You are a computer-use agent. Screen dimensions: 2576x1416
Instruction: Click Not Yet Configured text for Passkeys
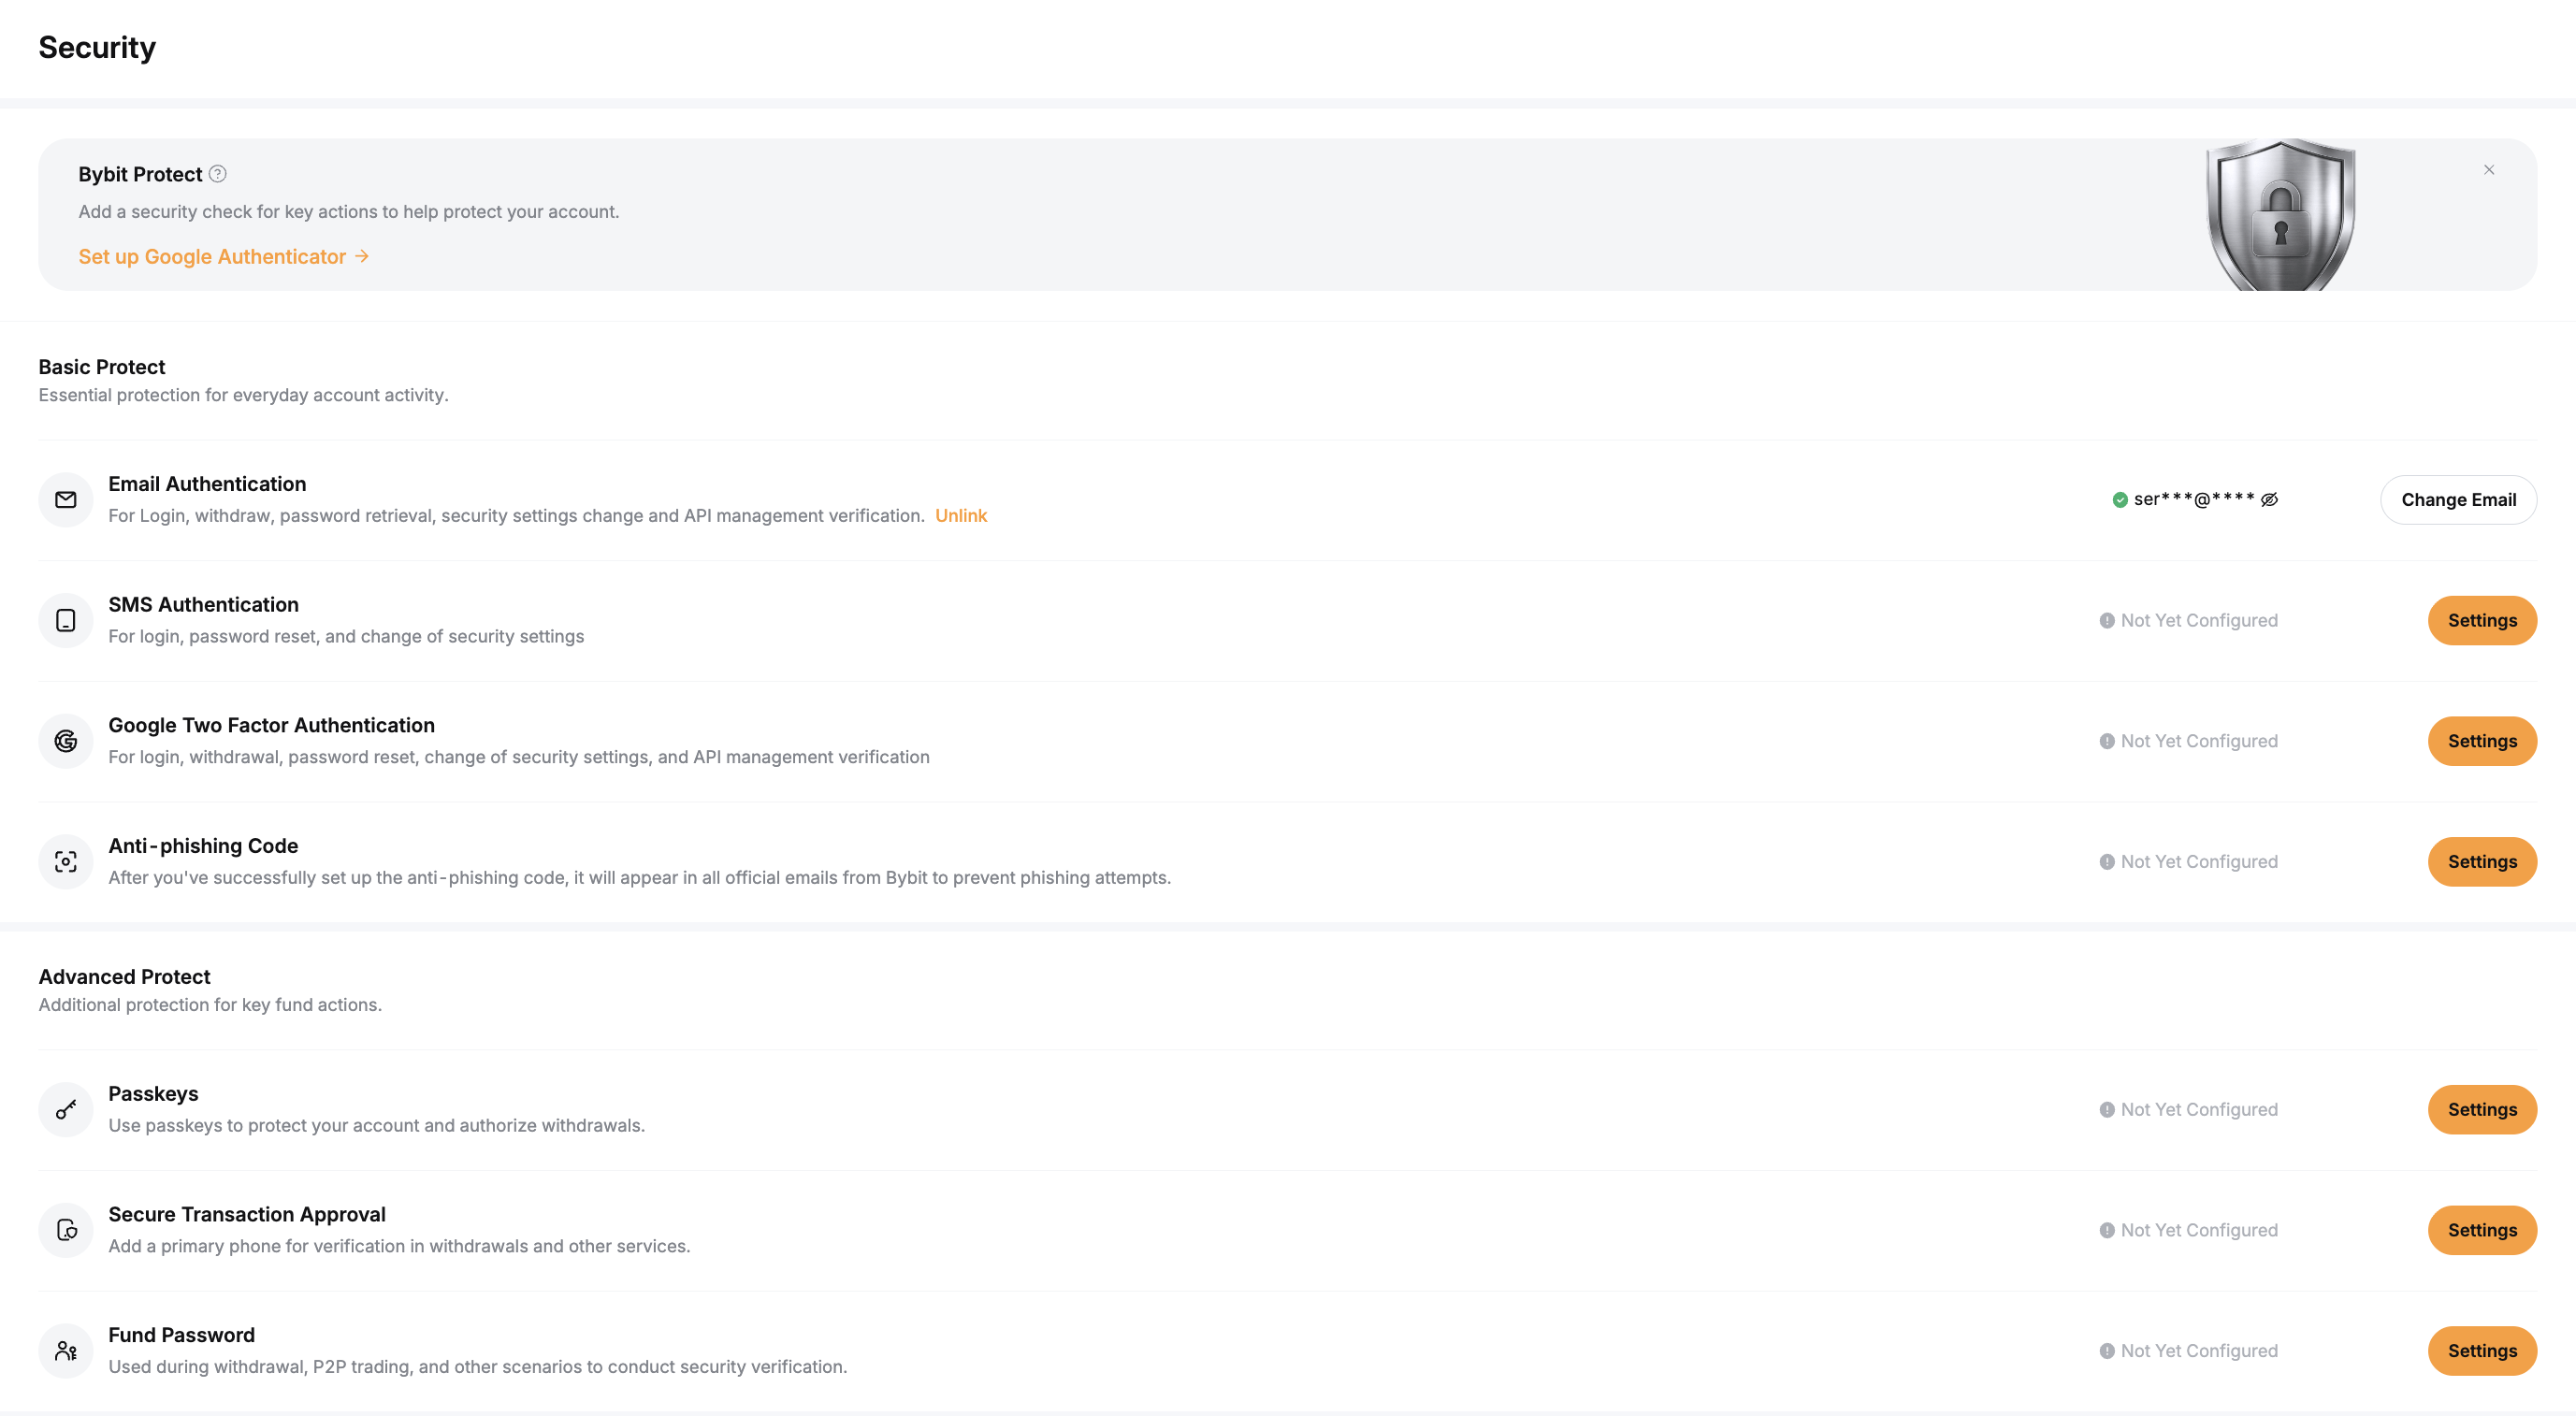pyautogui.click(x=2199, y=1110)
